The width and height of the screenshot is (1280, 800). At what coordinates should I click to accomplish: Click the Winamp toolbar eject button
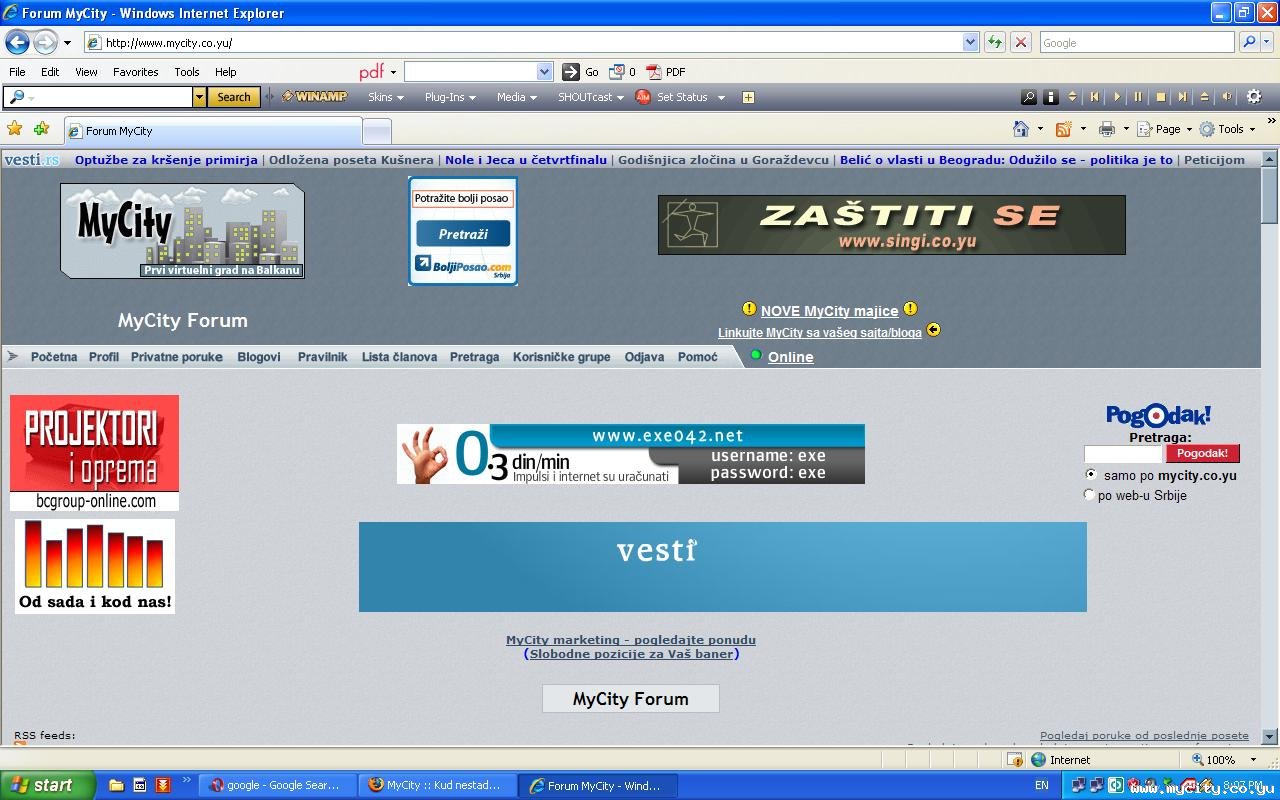[x=1204, y=97]
